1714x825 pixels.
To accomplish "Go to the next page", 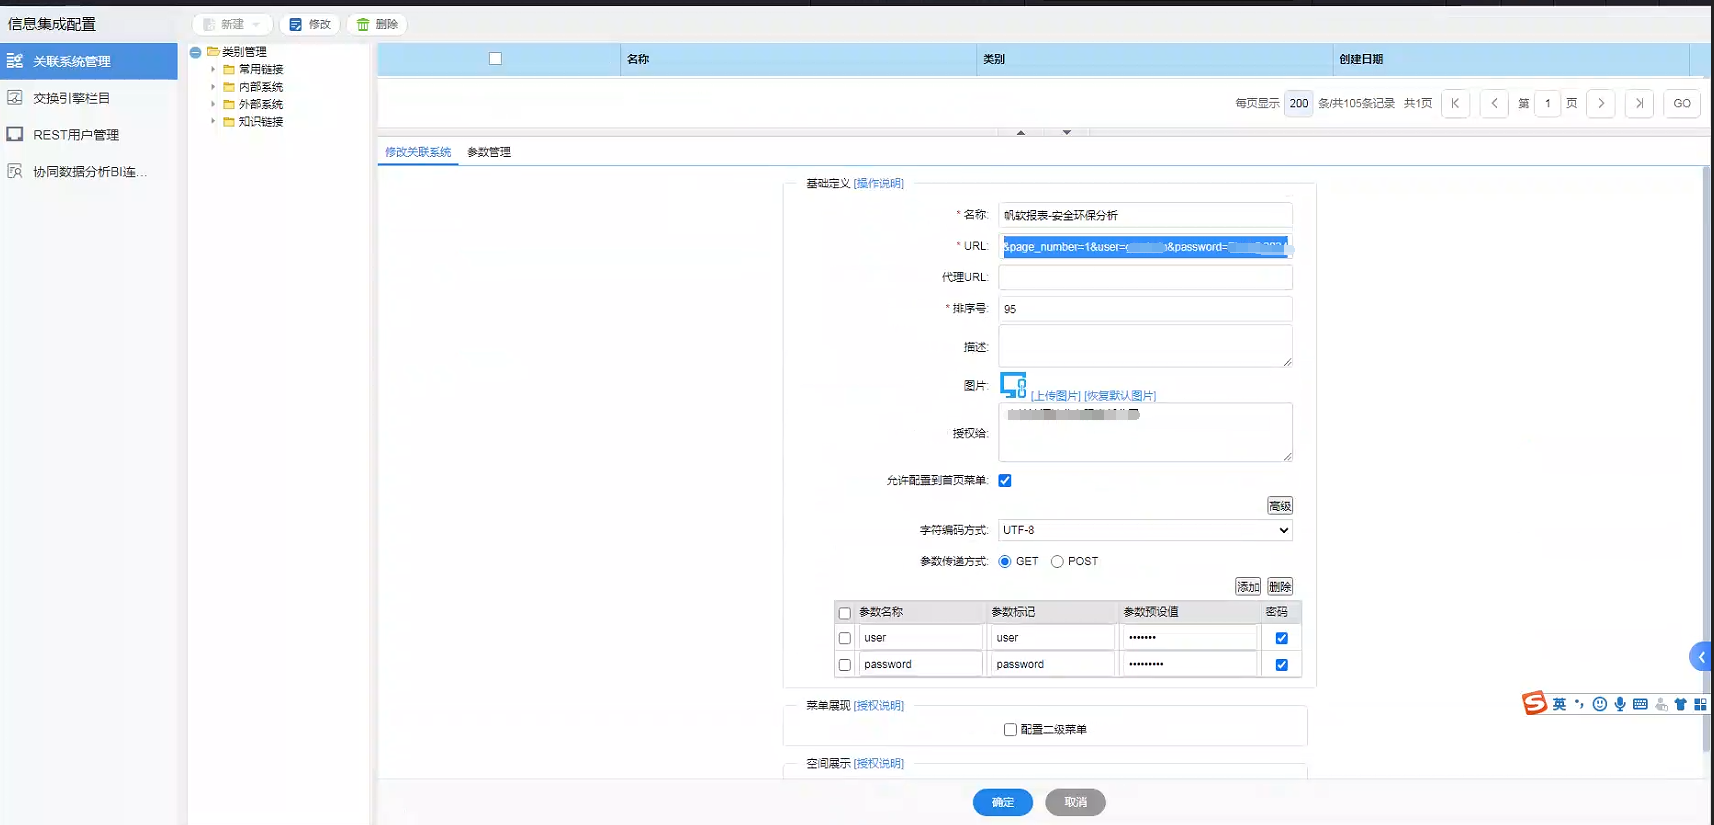I will [1601, 103].
